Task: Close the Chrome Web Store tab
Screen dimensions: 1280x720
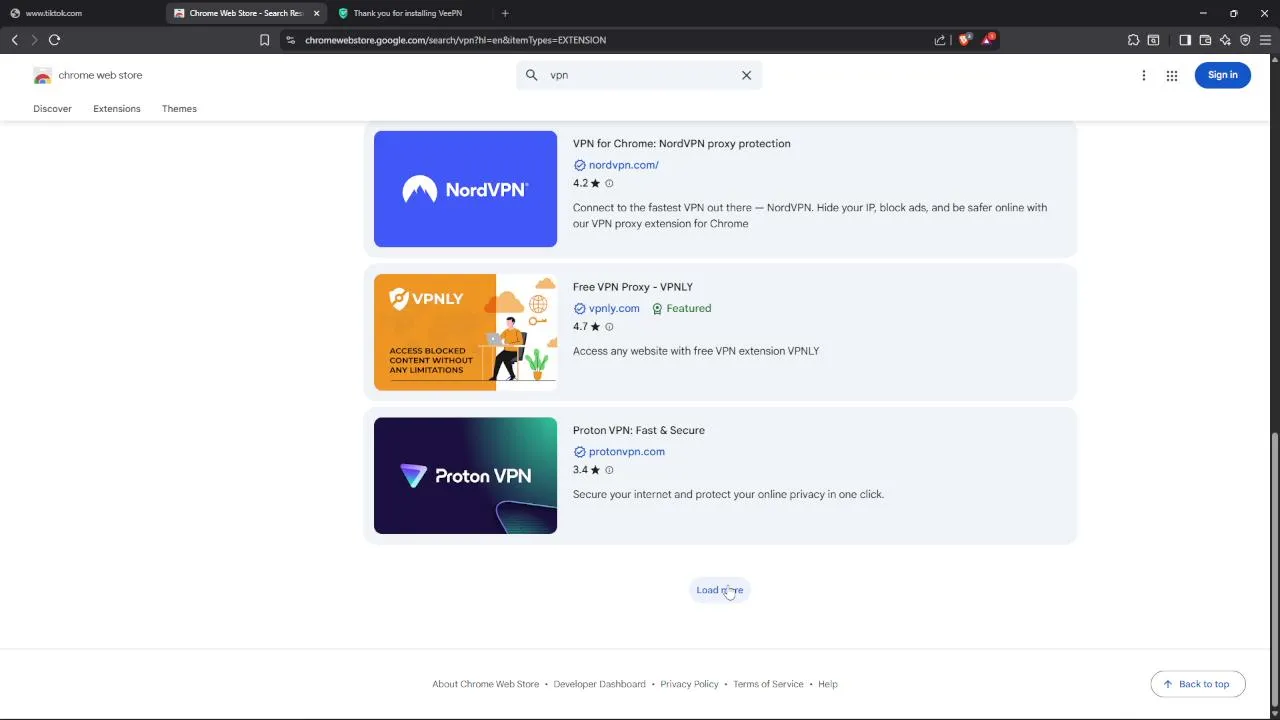Action: click(x=317, y=13)
